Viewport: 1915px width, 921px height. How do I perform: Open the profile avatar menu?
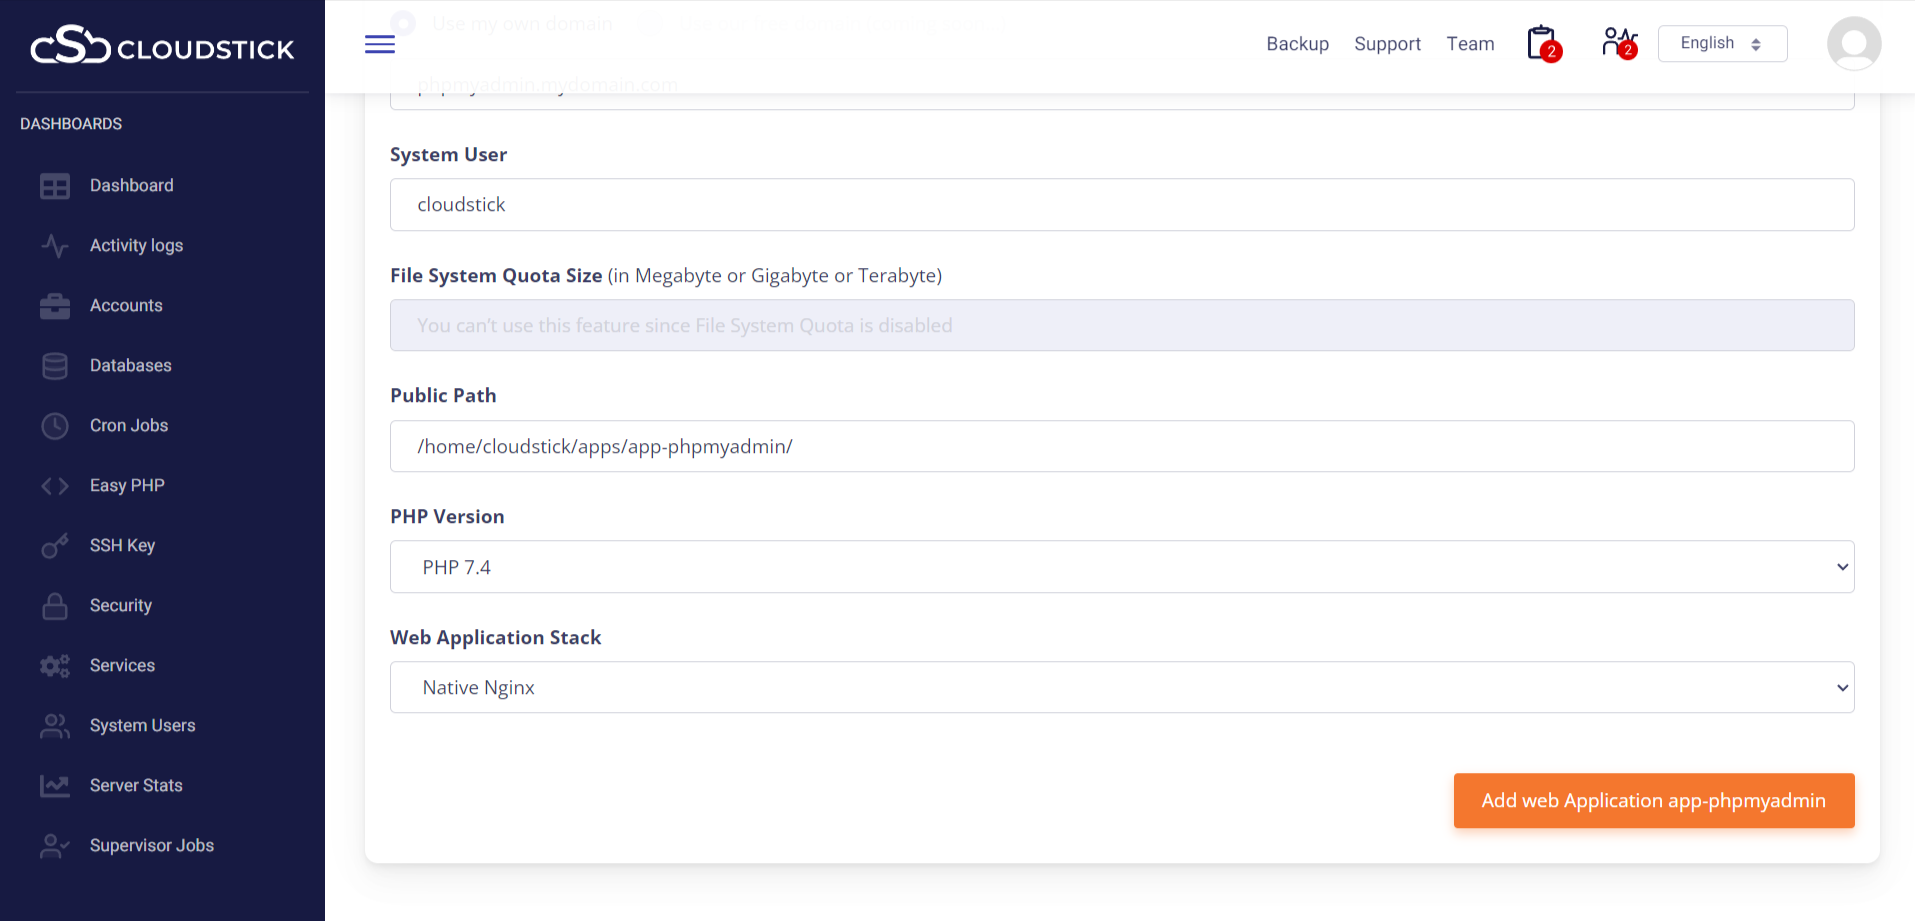tap(1853, 44)
